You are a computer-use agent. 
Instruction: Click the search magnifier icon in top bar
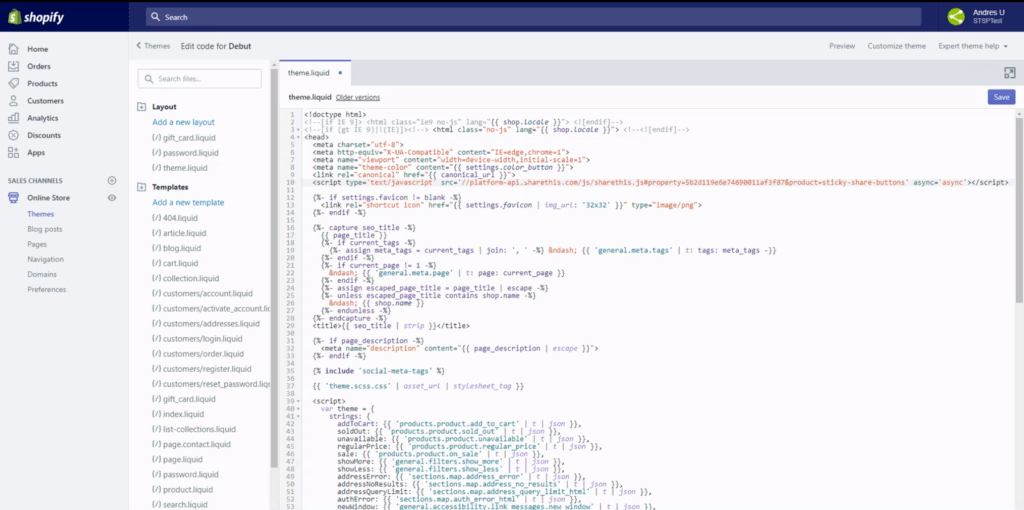point(155,17)
